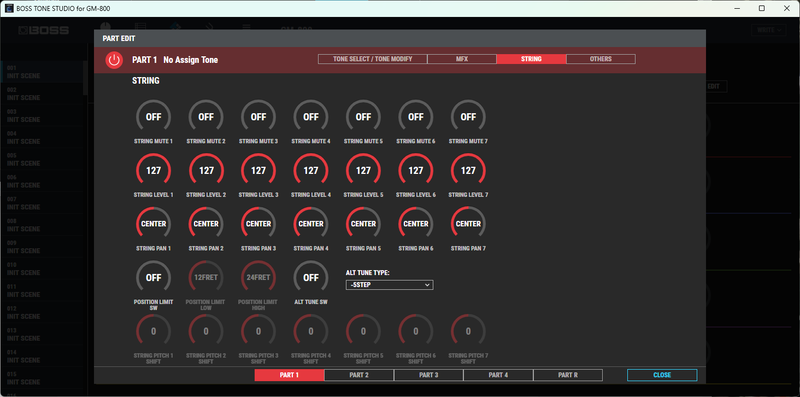Click the STRING LEVEL 4 knob
Viewport: 800px width, 397px height.
(311, 170)
